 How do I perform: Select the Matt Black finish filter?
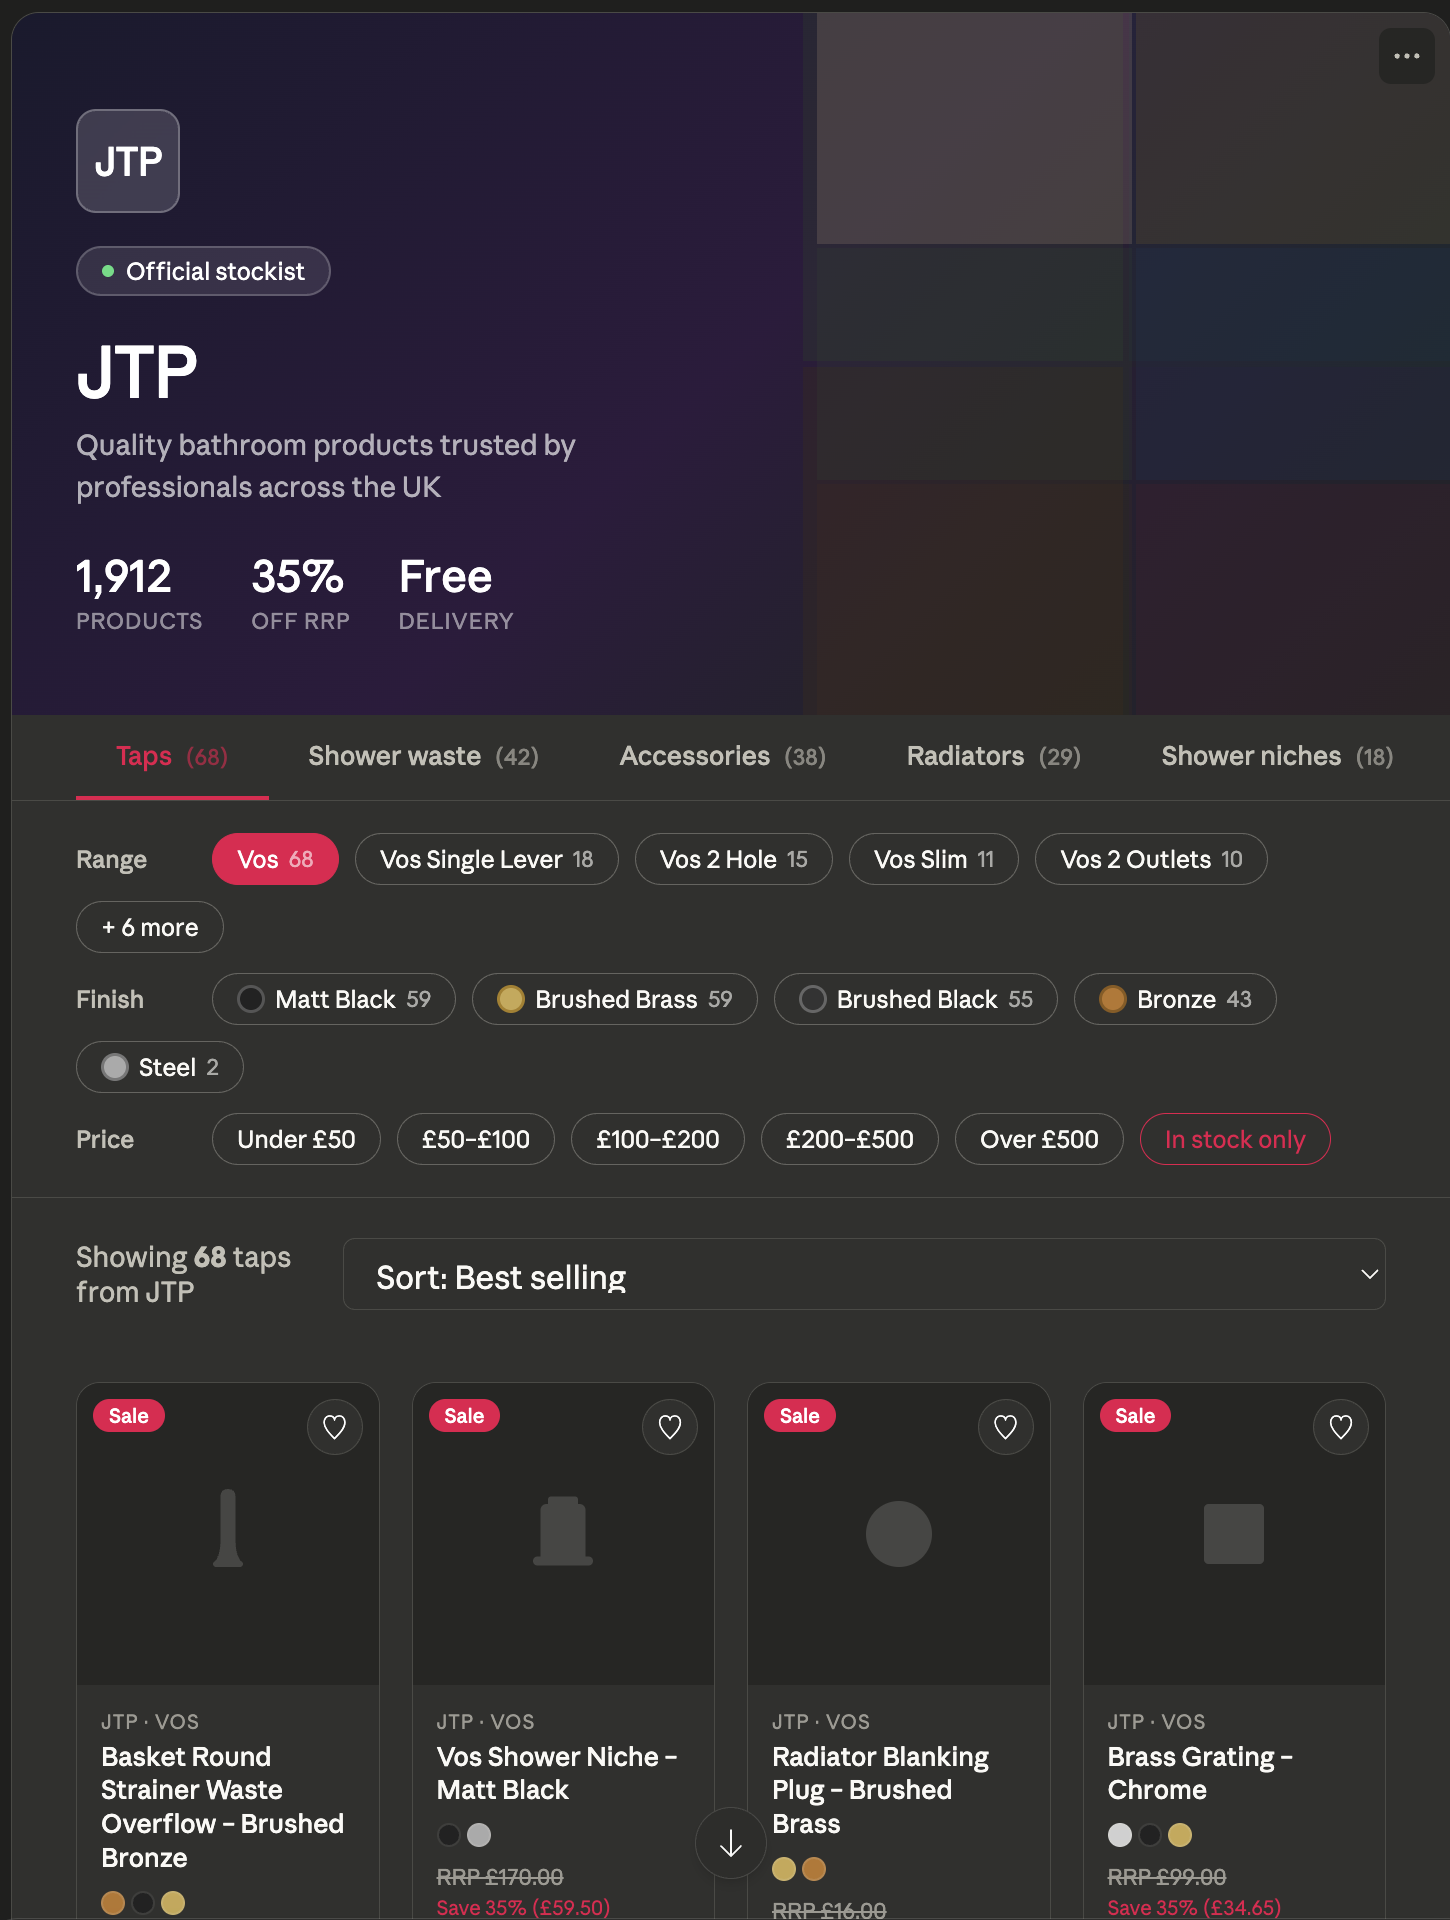tap(334, 999)
